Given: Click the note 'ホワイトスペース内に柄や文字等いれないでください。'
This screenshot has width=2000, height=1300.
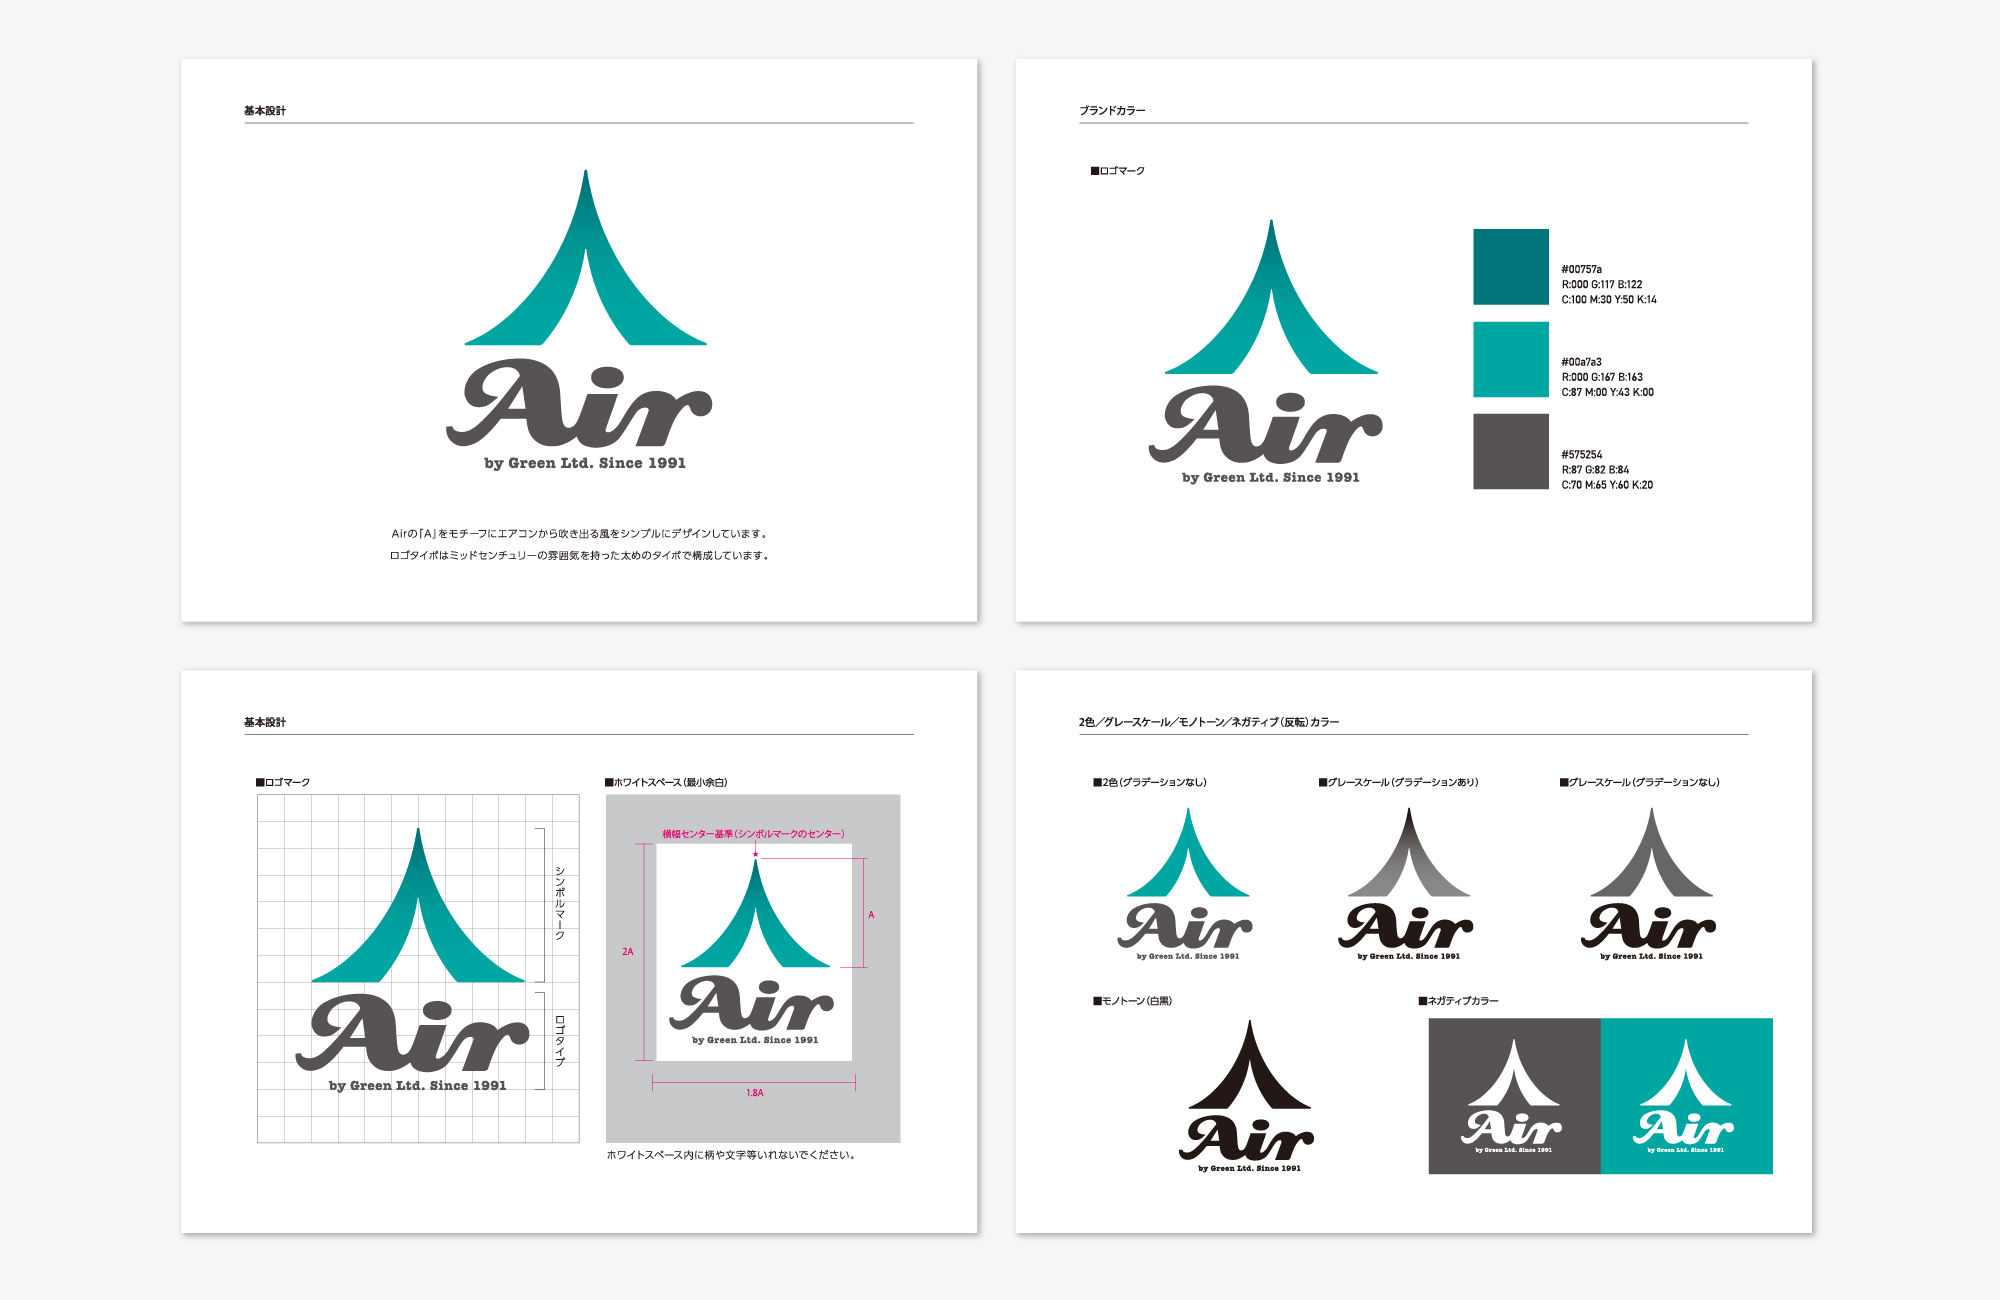Looking at the screenshot, I should click(731, 1155).
